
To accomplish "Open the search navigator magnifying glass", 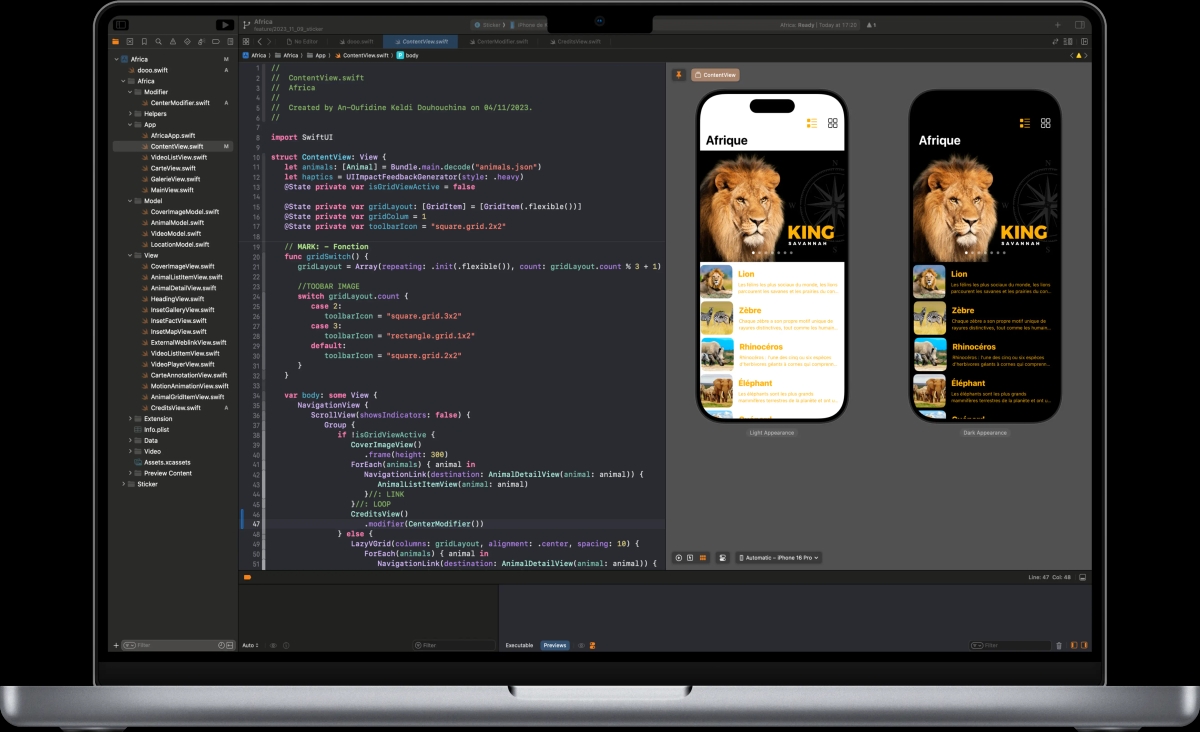I will pos(160,41).
